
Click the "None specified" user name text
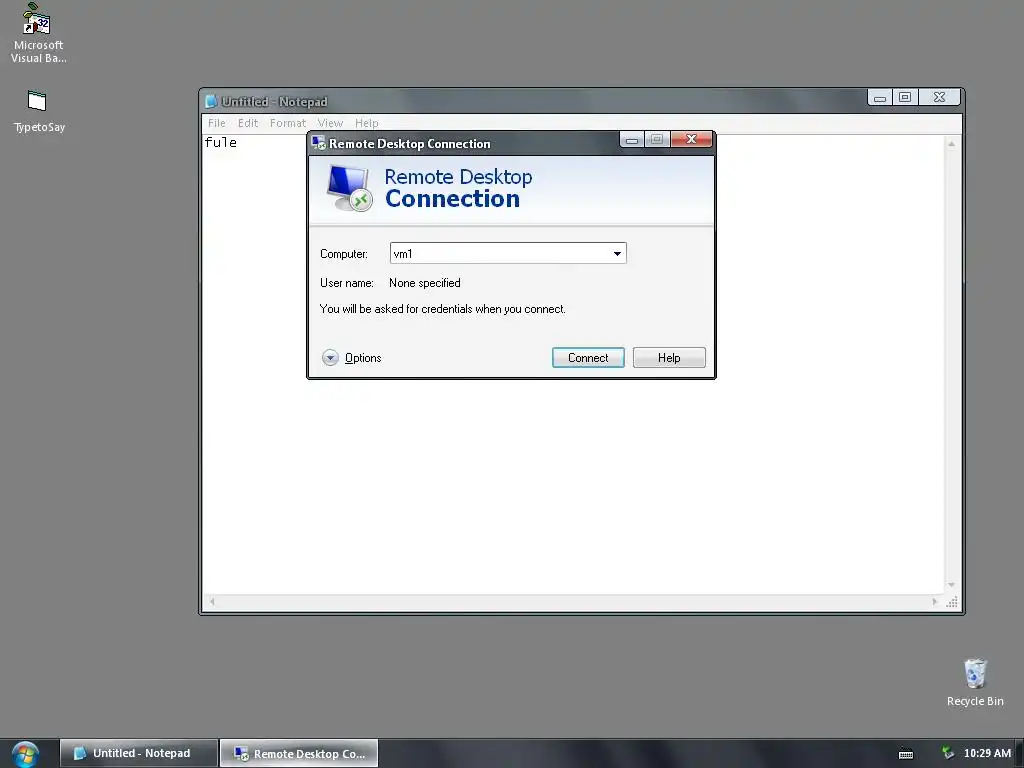click(x=424, y=283)
